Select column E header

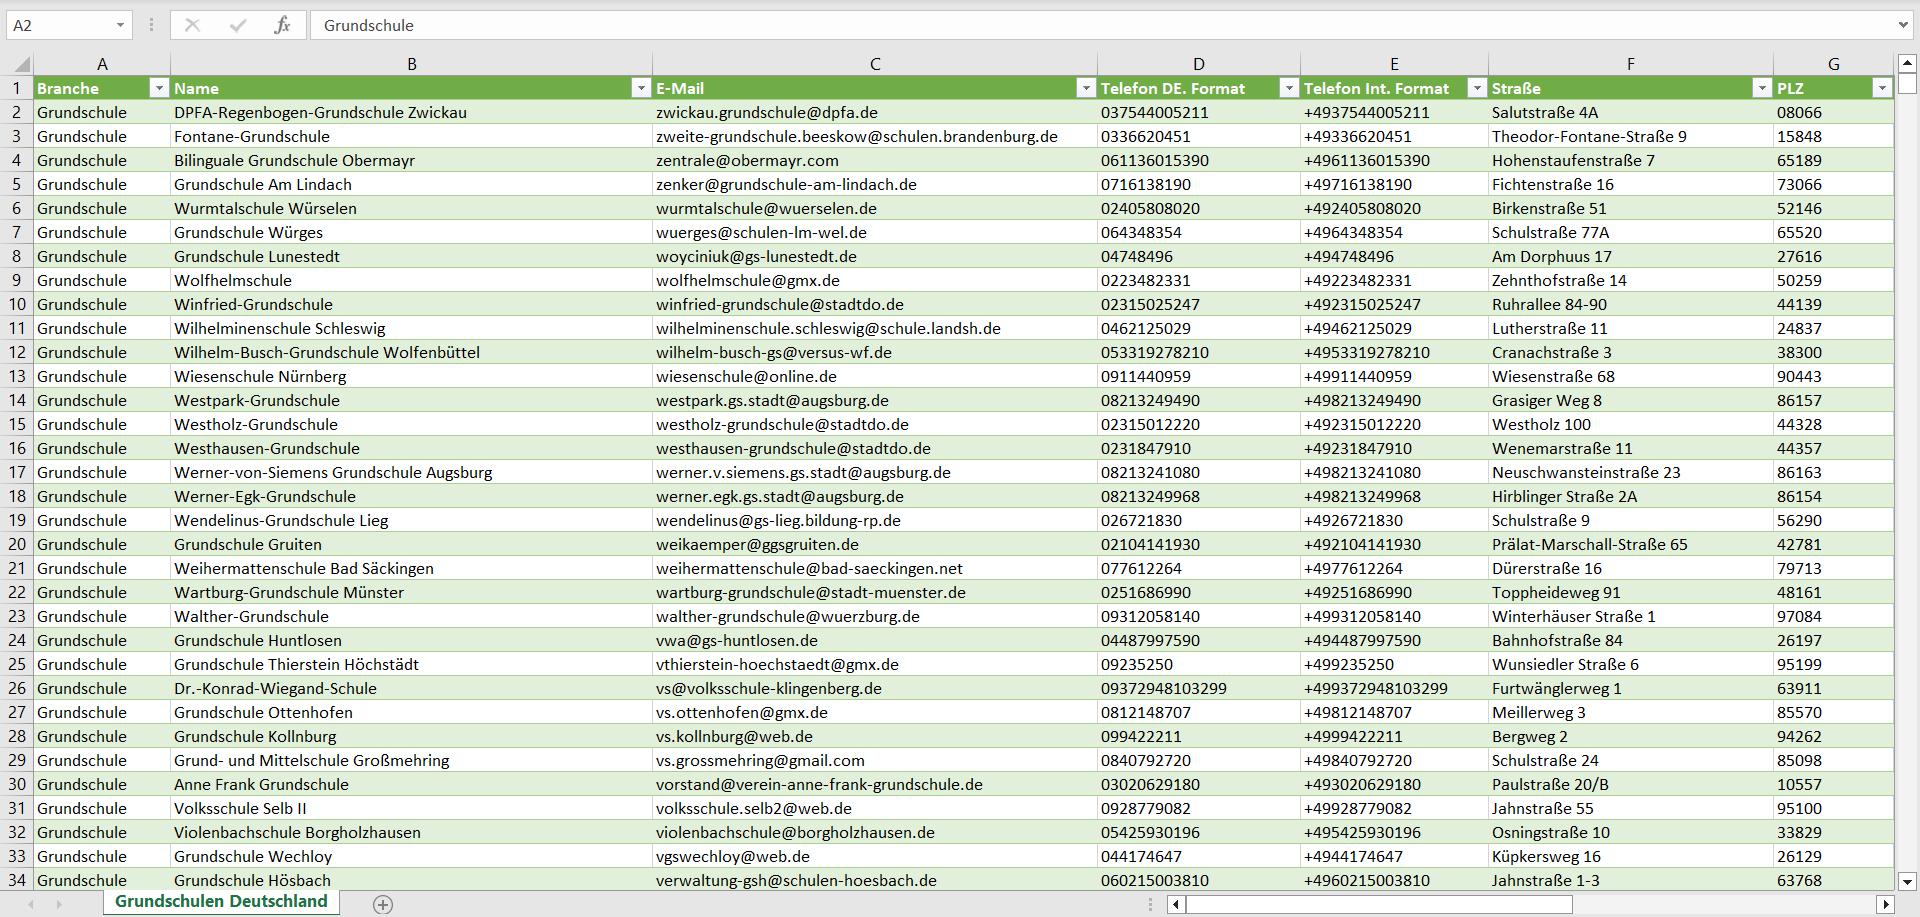tap(1394, 64)
